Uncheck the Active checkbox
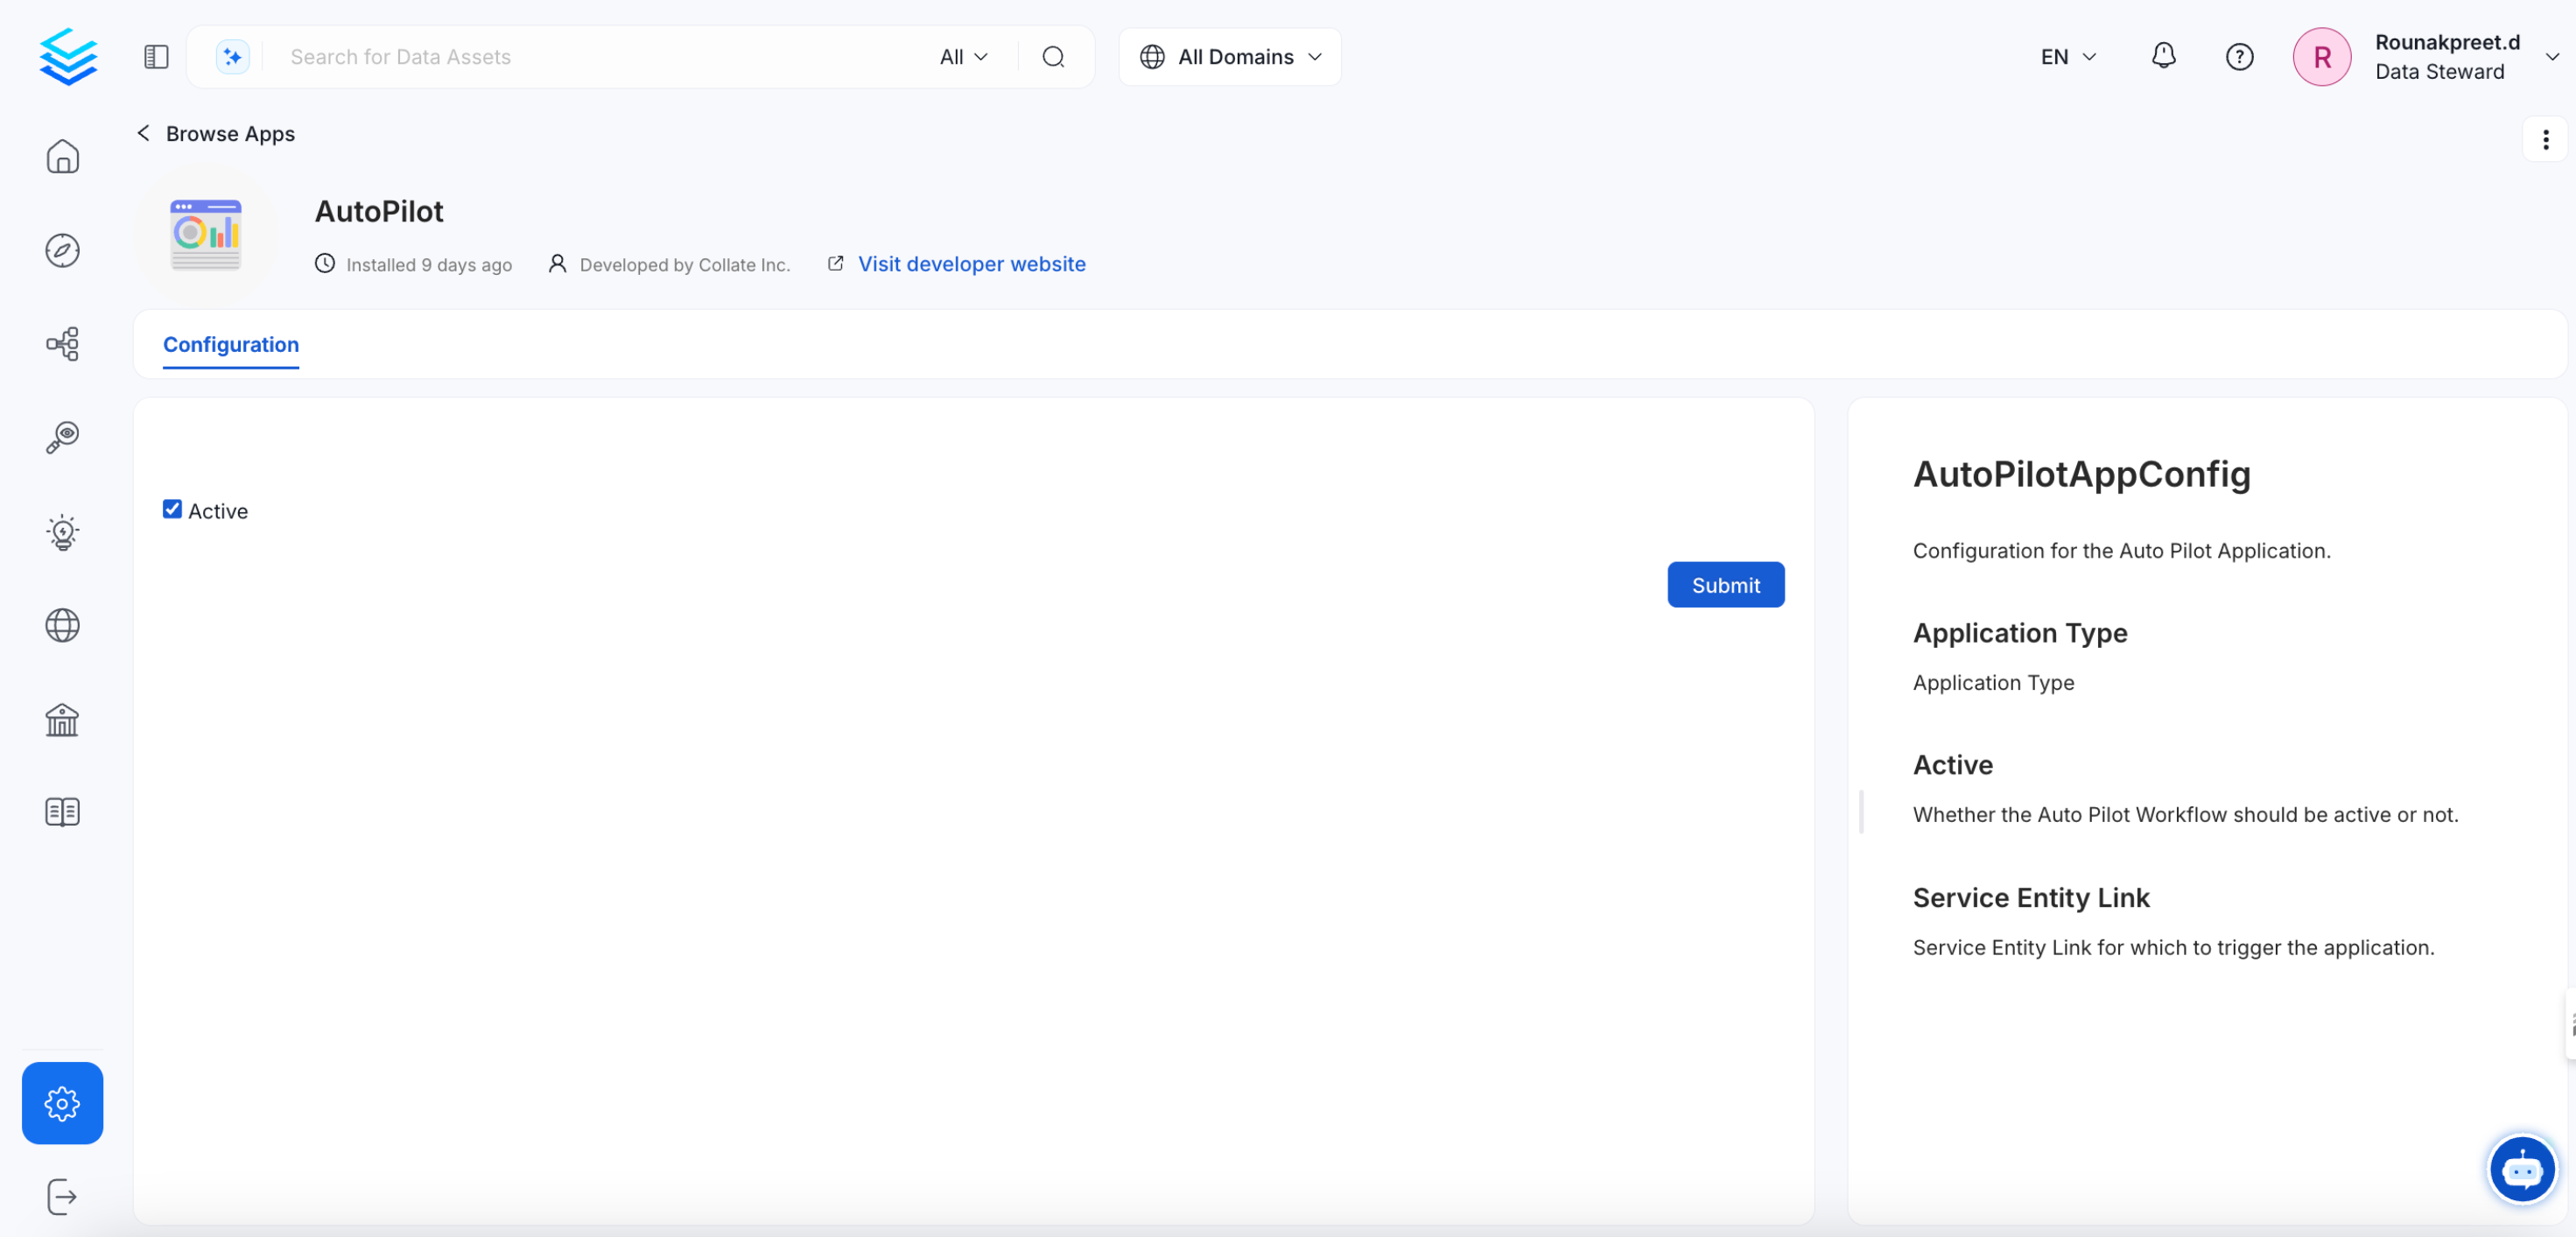This screenshot has width=2576, height=1237. pyautogui.click(x=172, y=510)
